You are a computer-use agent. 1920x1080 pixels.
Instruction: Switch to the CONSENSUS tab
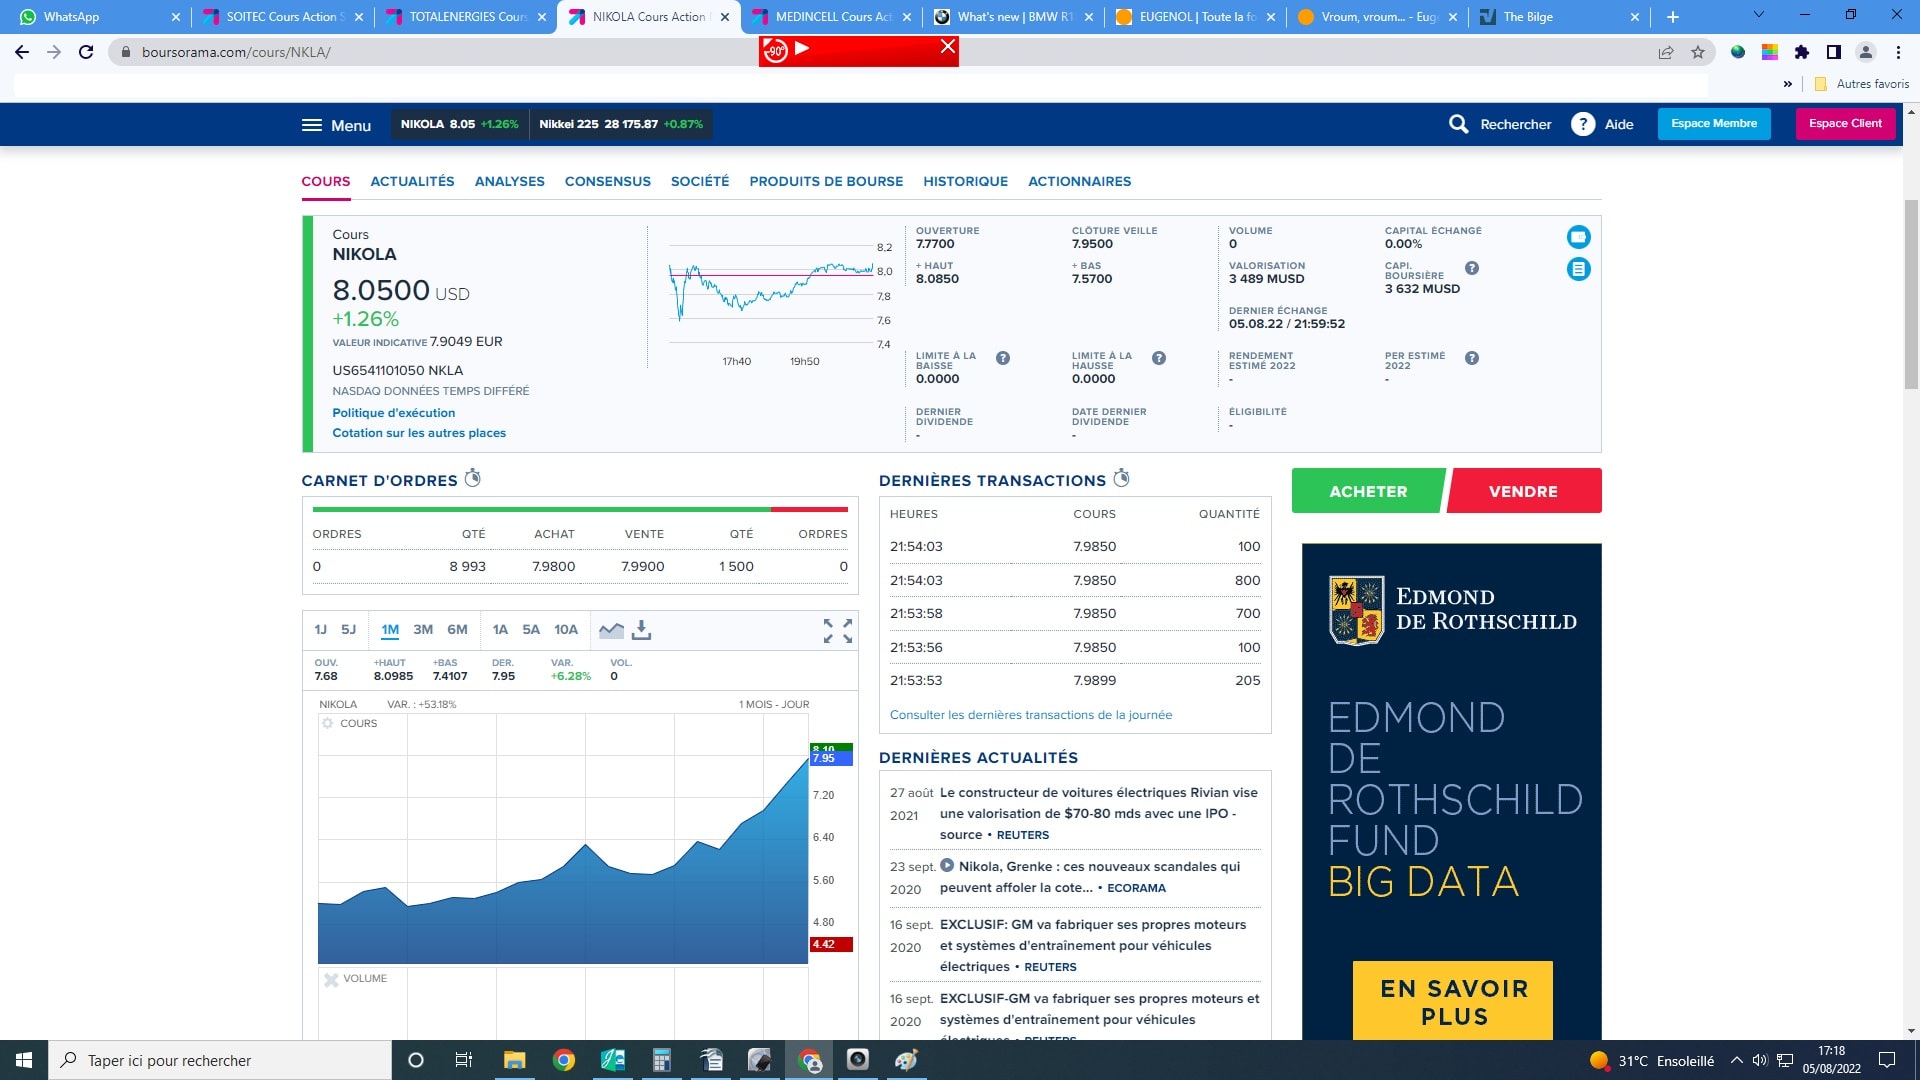coord(607,181)
